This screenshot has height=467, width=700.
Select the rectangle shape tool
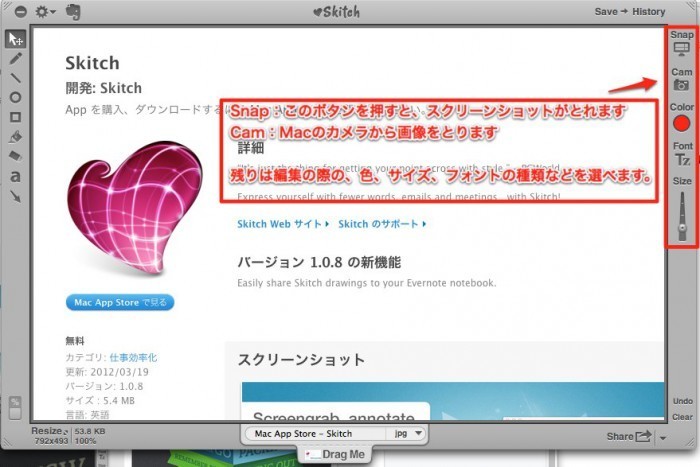[16, 117]
